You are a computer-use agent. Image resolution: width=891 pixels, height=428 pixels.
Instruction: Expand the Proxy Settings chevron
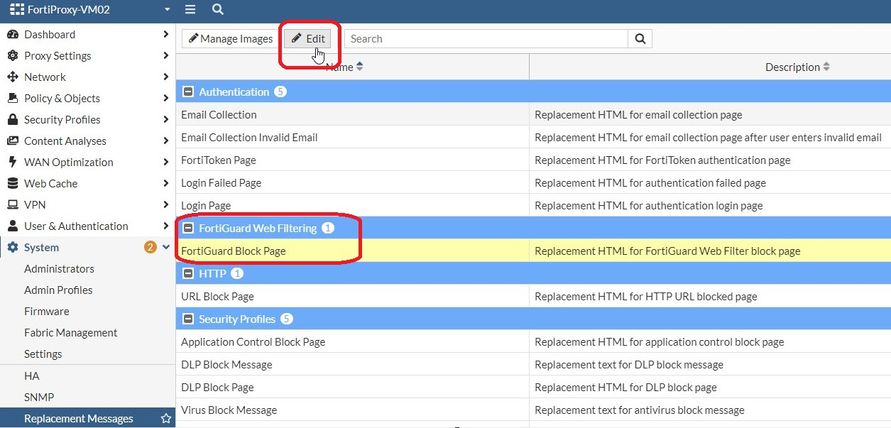tap(165, 55)
